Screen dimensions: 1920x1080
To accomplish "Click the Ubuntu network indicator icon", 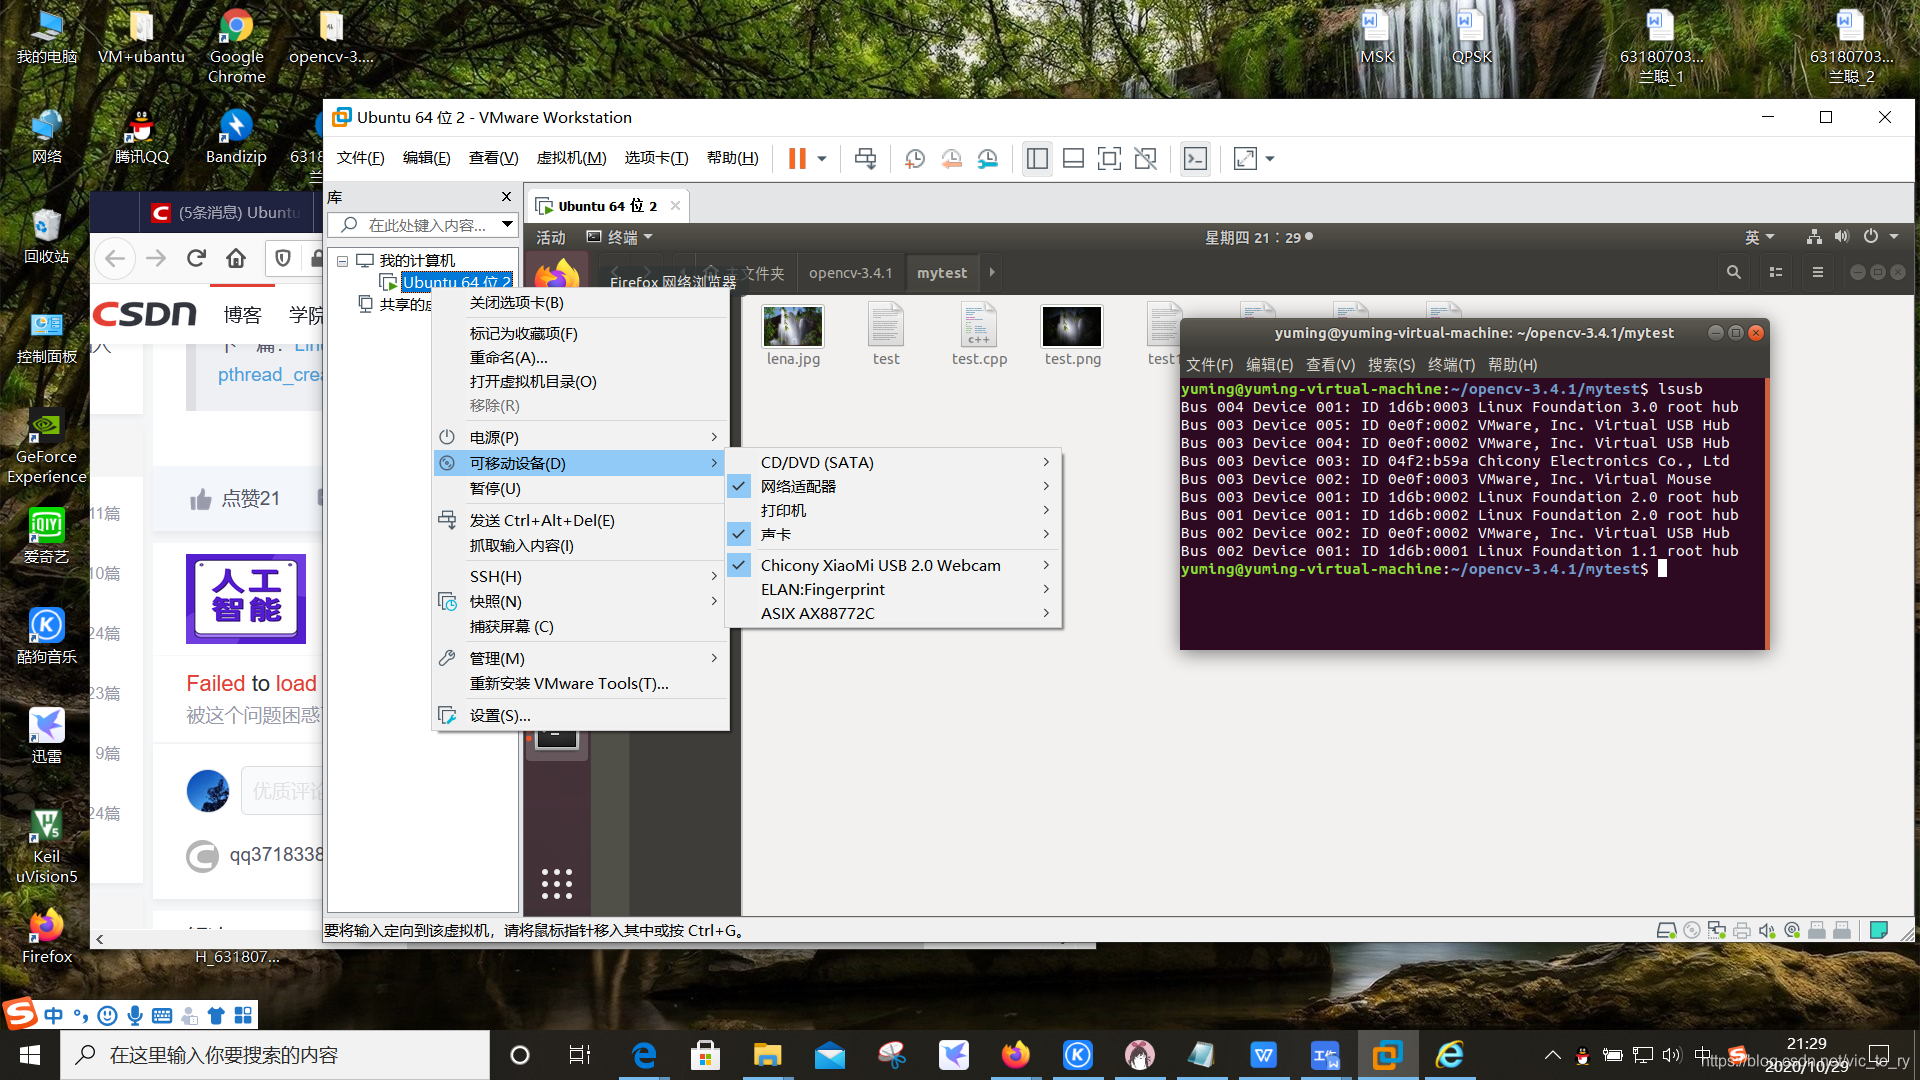I will (x=1814, y=237).
